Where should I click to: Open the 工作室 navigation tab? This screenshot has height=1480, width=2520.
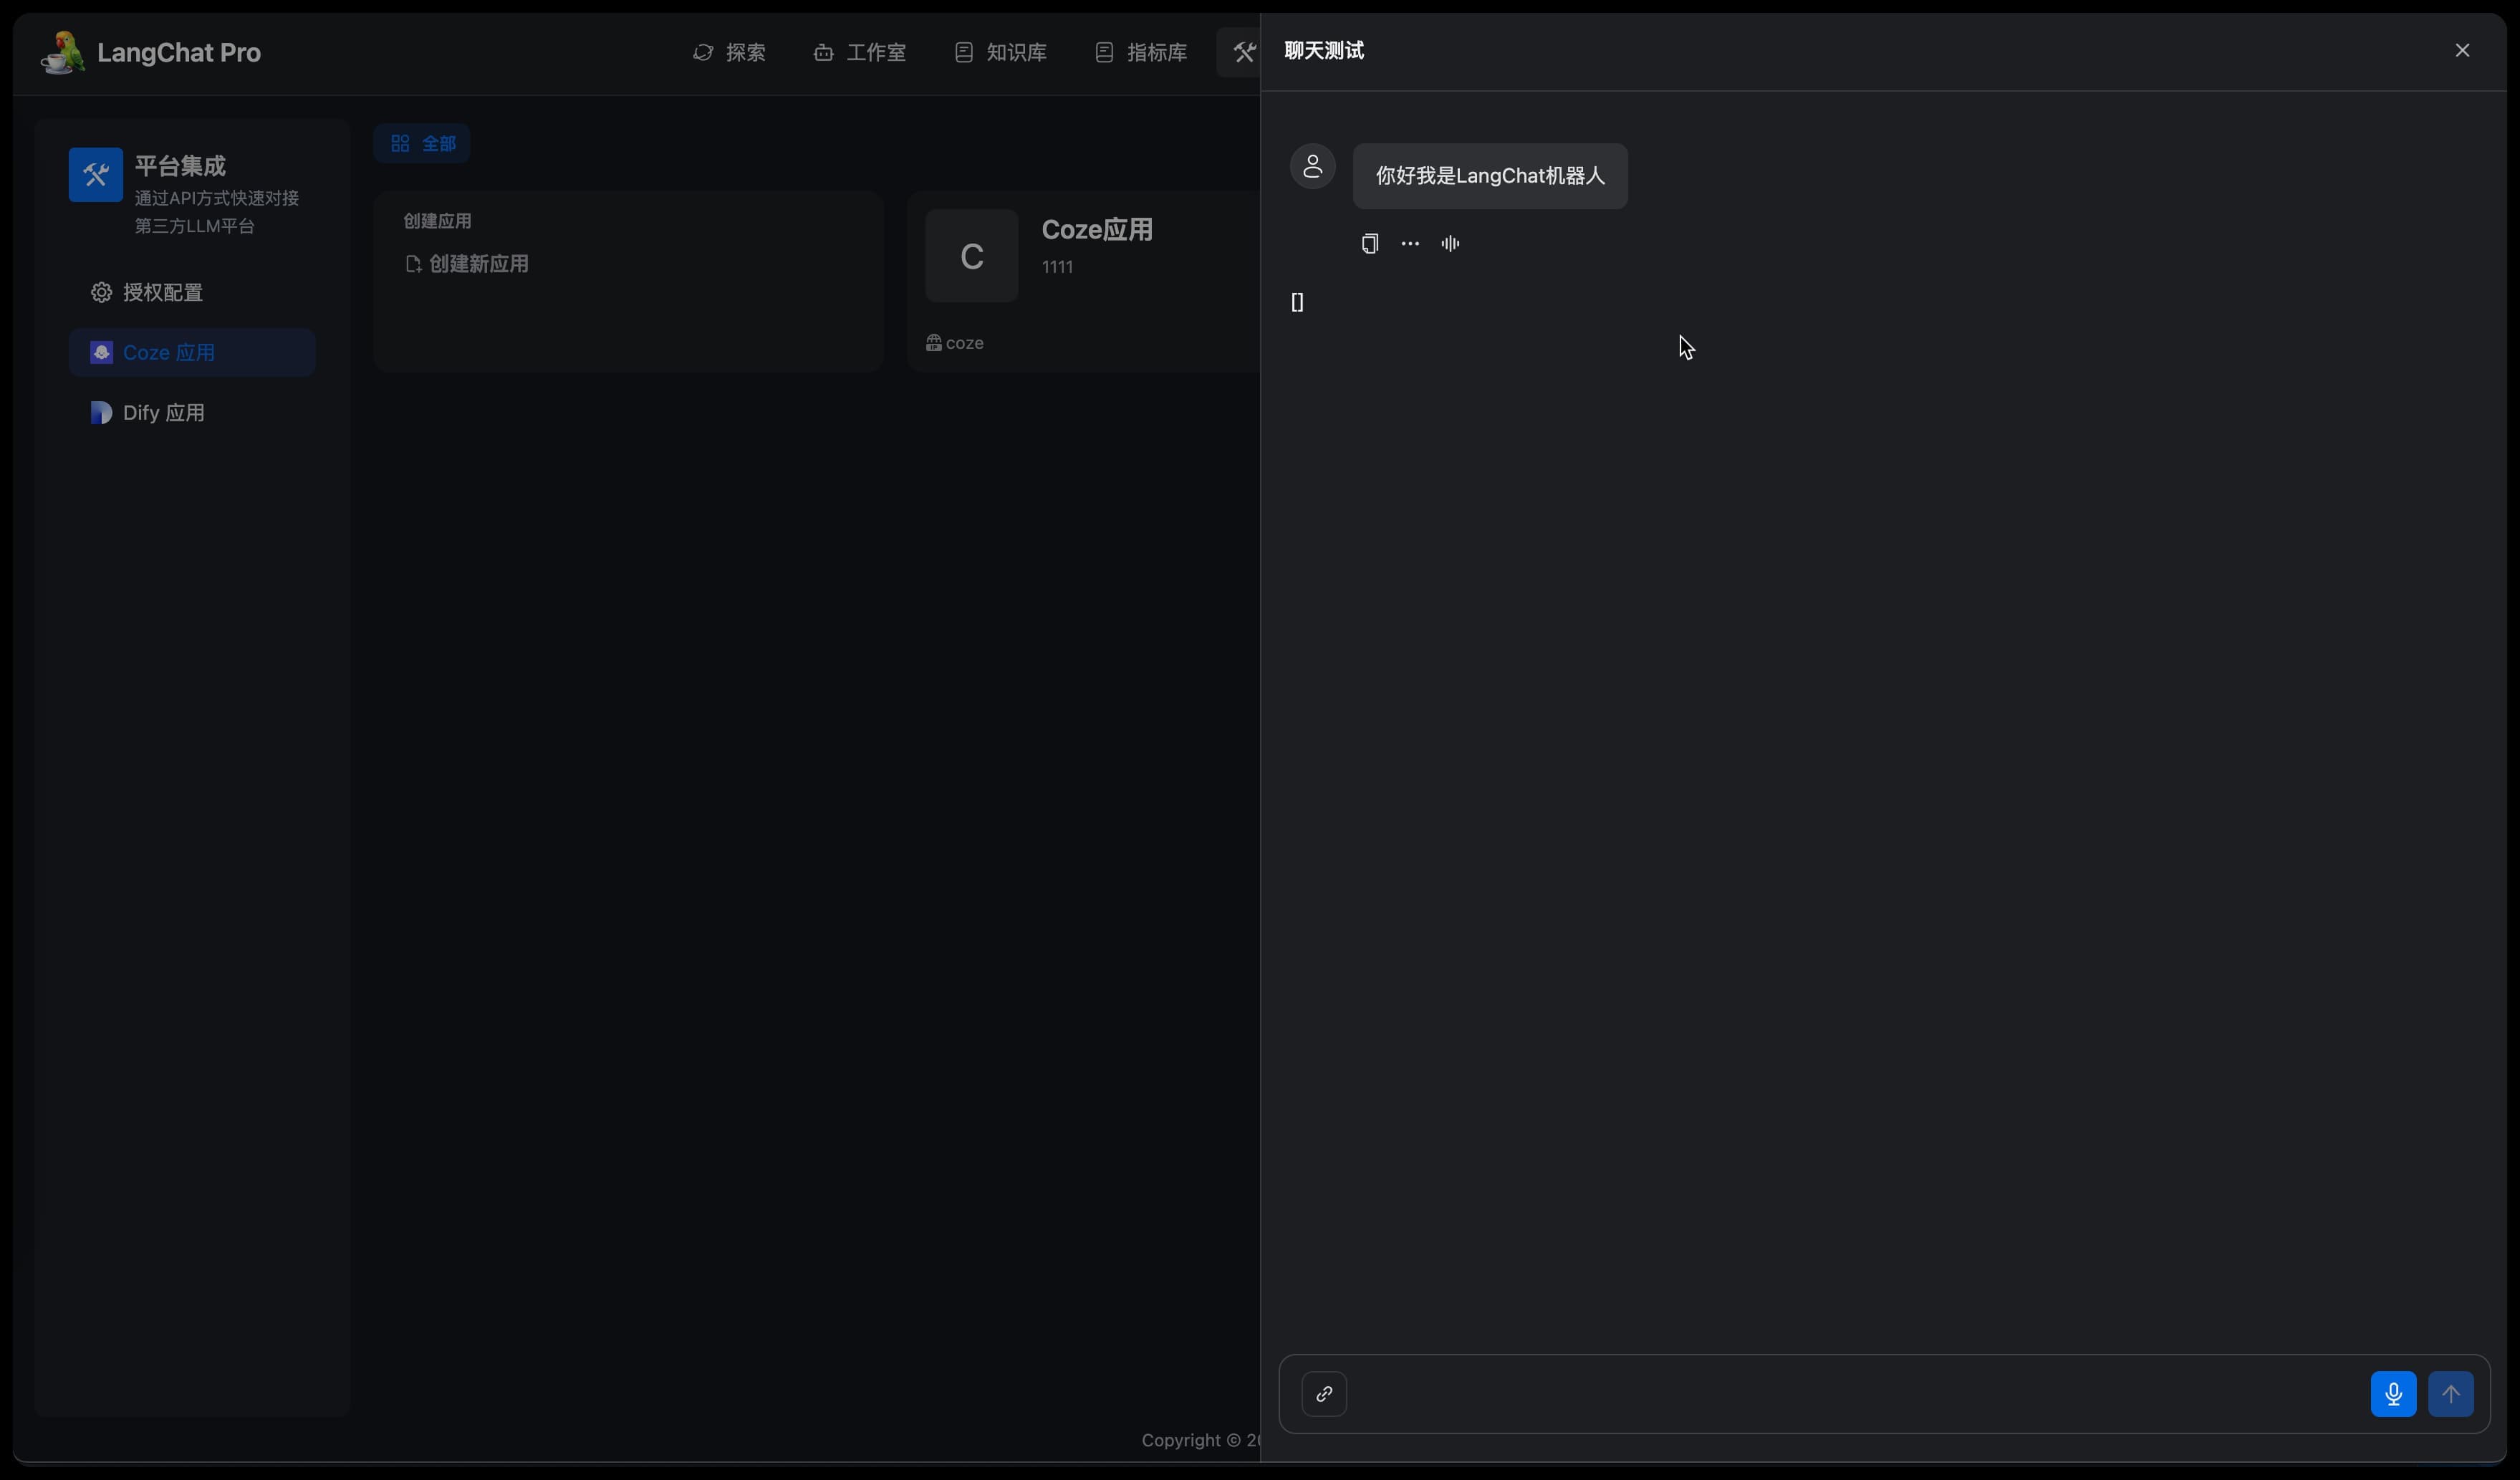click(860, 53)
